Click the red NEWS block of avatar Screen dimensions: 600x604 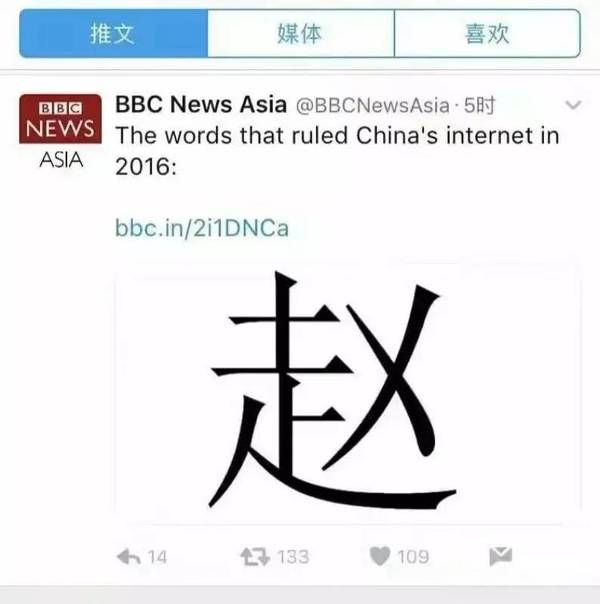coord(60,119)
